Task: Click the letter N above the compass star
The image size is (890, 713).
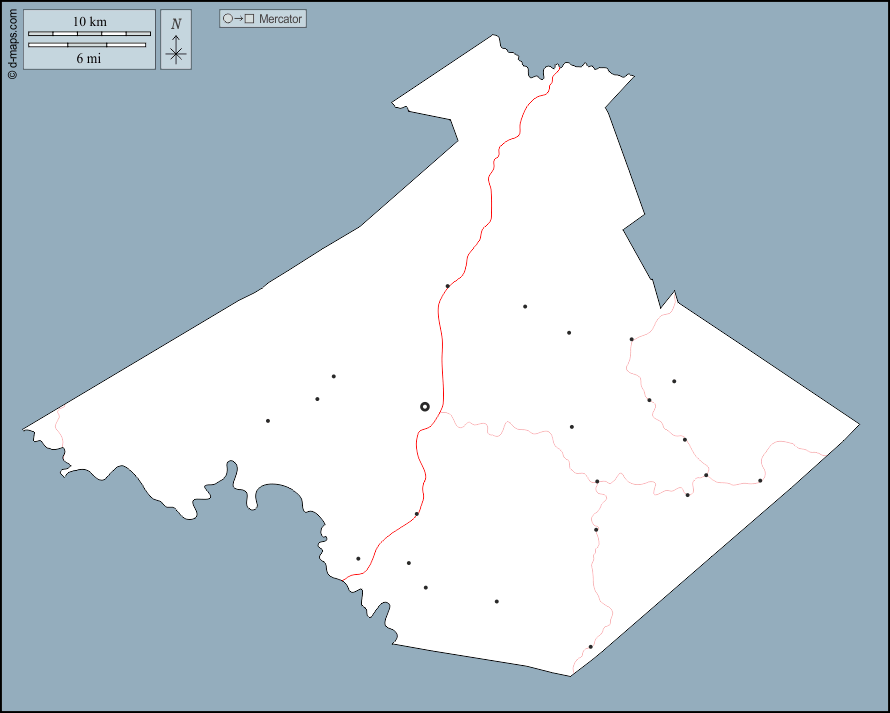Action: coord(176,23)
